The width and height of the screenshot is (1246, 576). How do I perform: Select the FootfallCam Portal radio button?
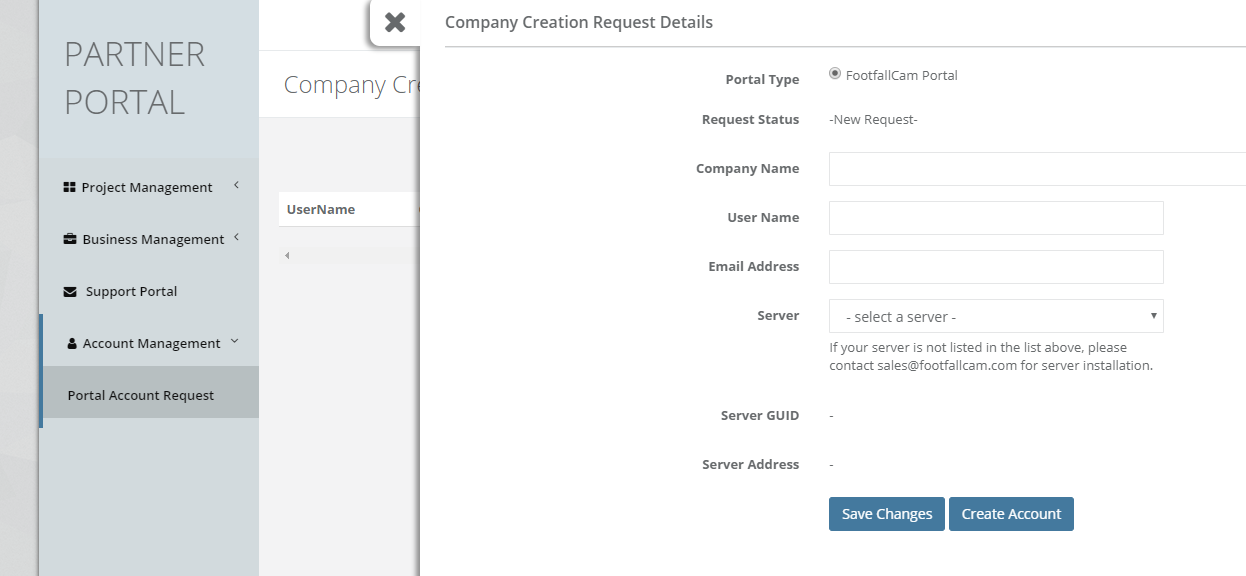[835, 74]
